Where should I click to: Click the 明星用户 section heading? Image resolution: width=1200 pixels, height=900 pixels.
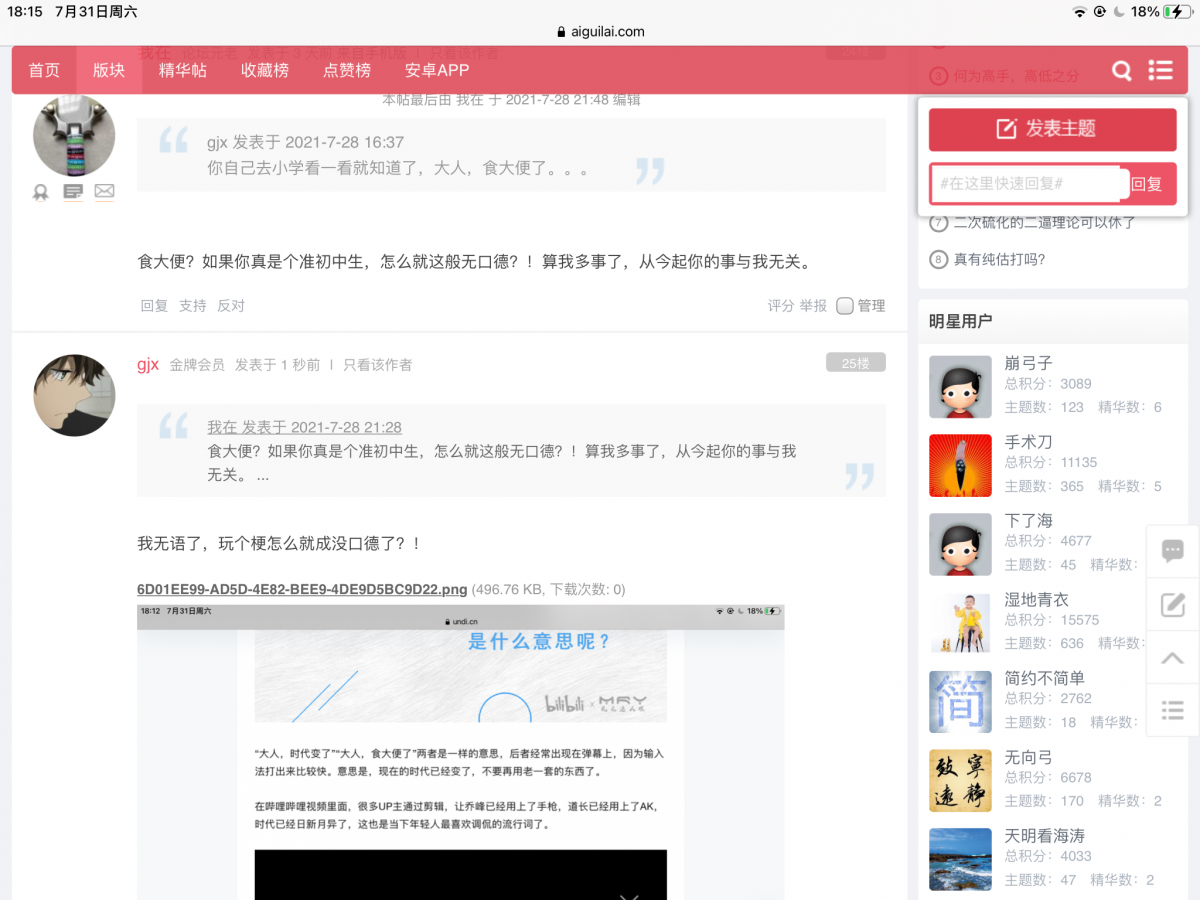(x=961, y=321)
